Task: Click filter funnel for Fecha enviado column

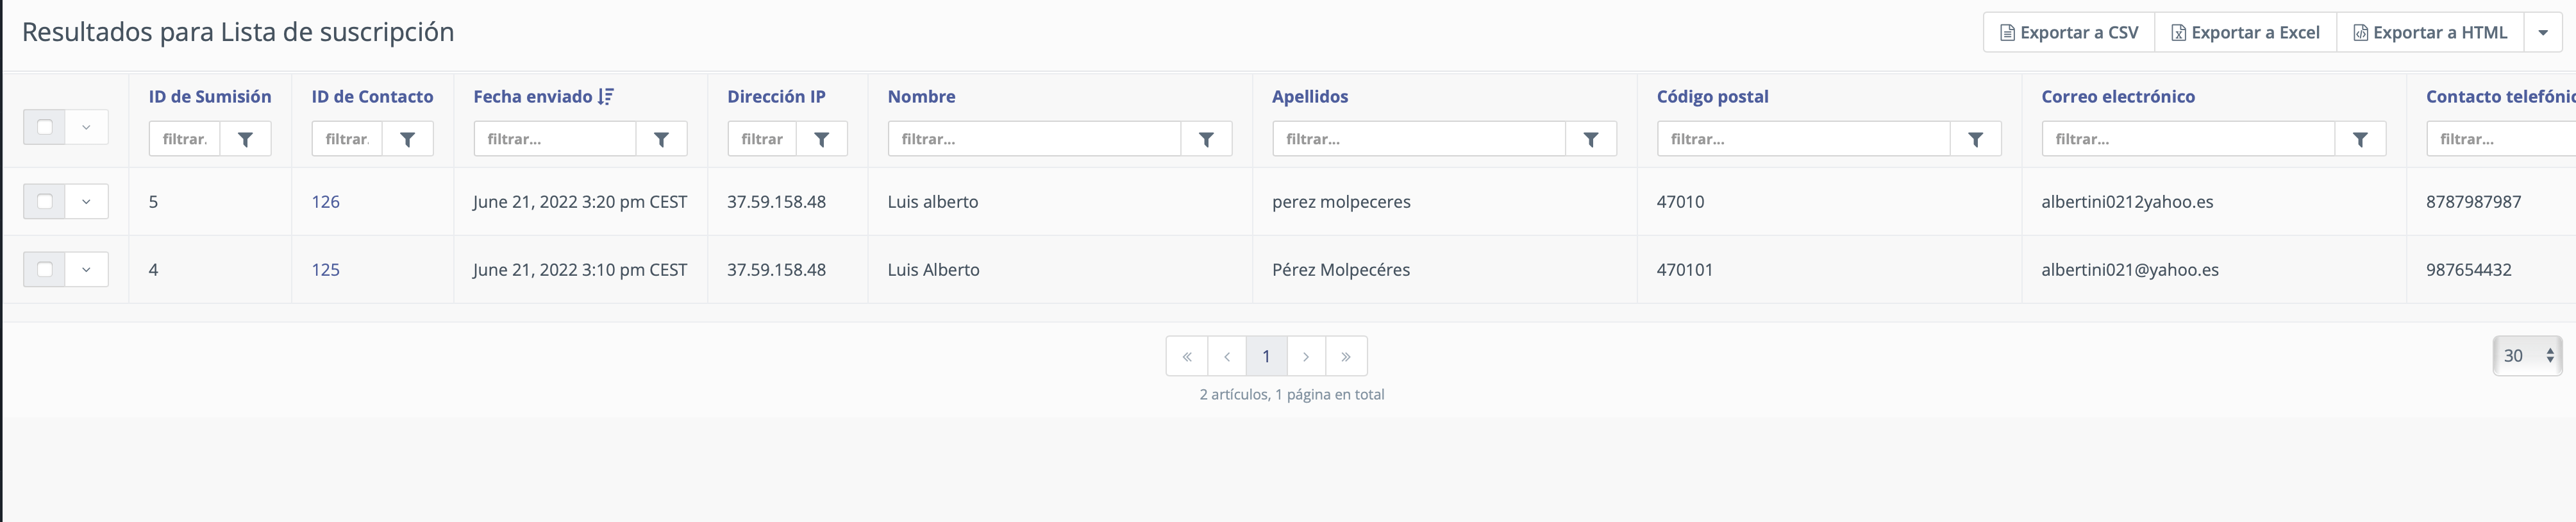Action: coord(661,139)
